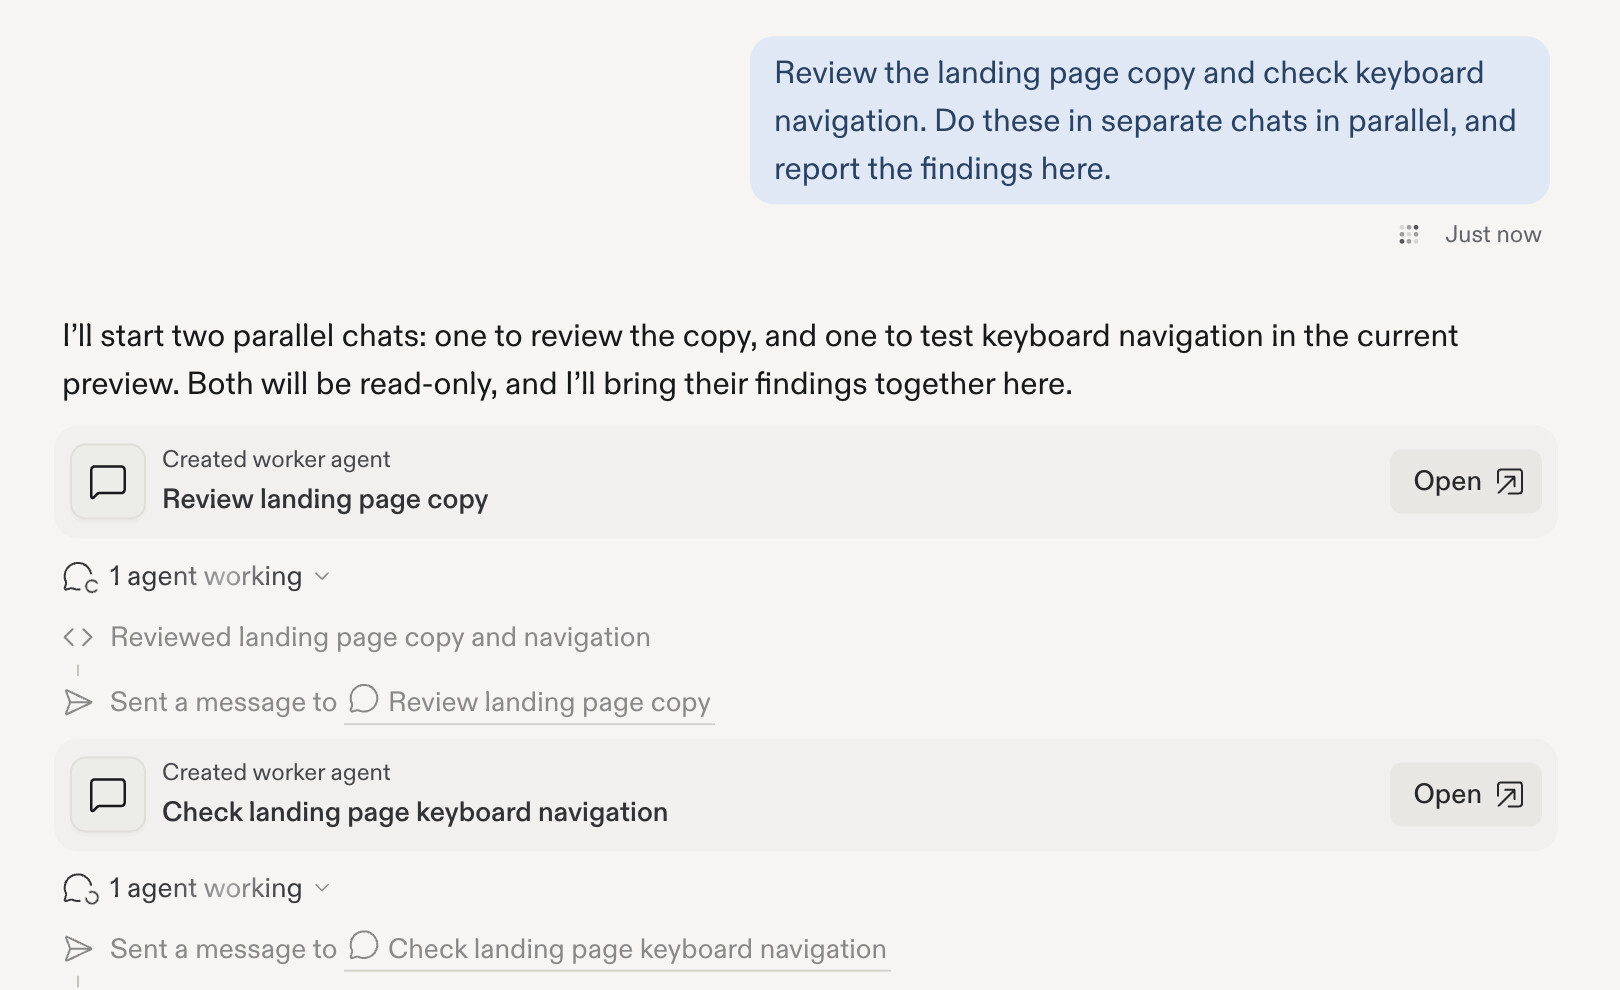1620x990 pixels.
Task: Collapse the second '1 agent working' chevron below keyboard card
Action: [x=322, y=889]
